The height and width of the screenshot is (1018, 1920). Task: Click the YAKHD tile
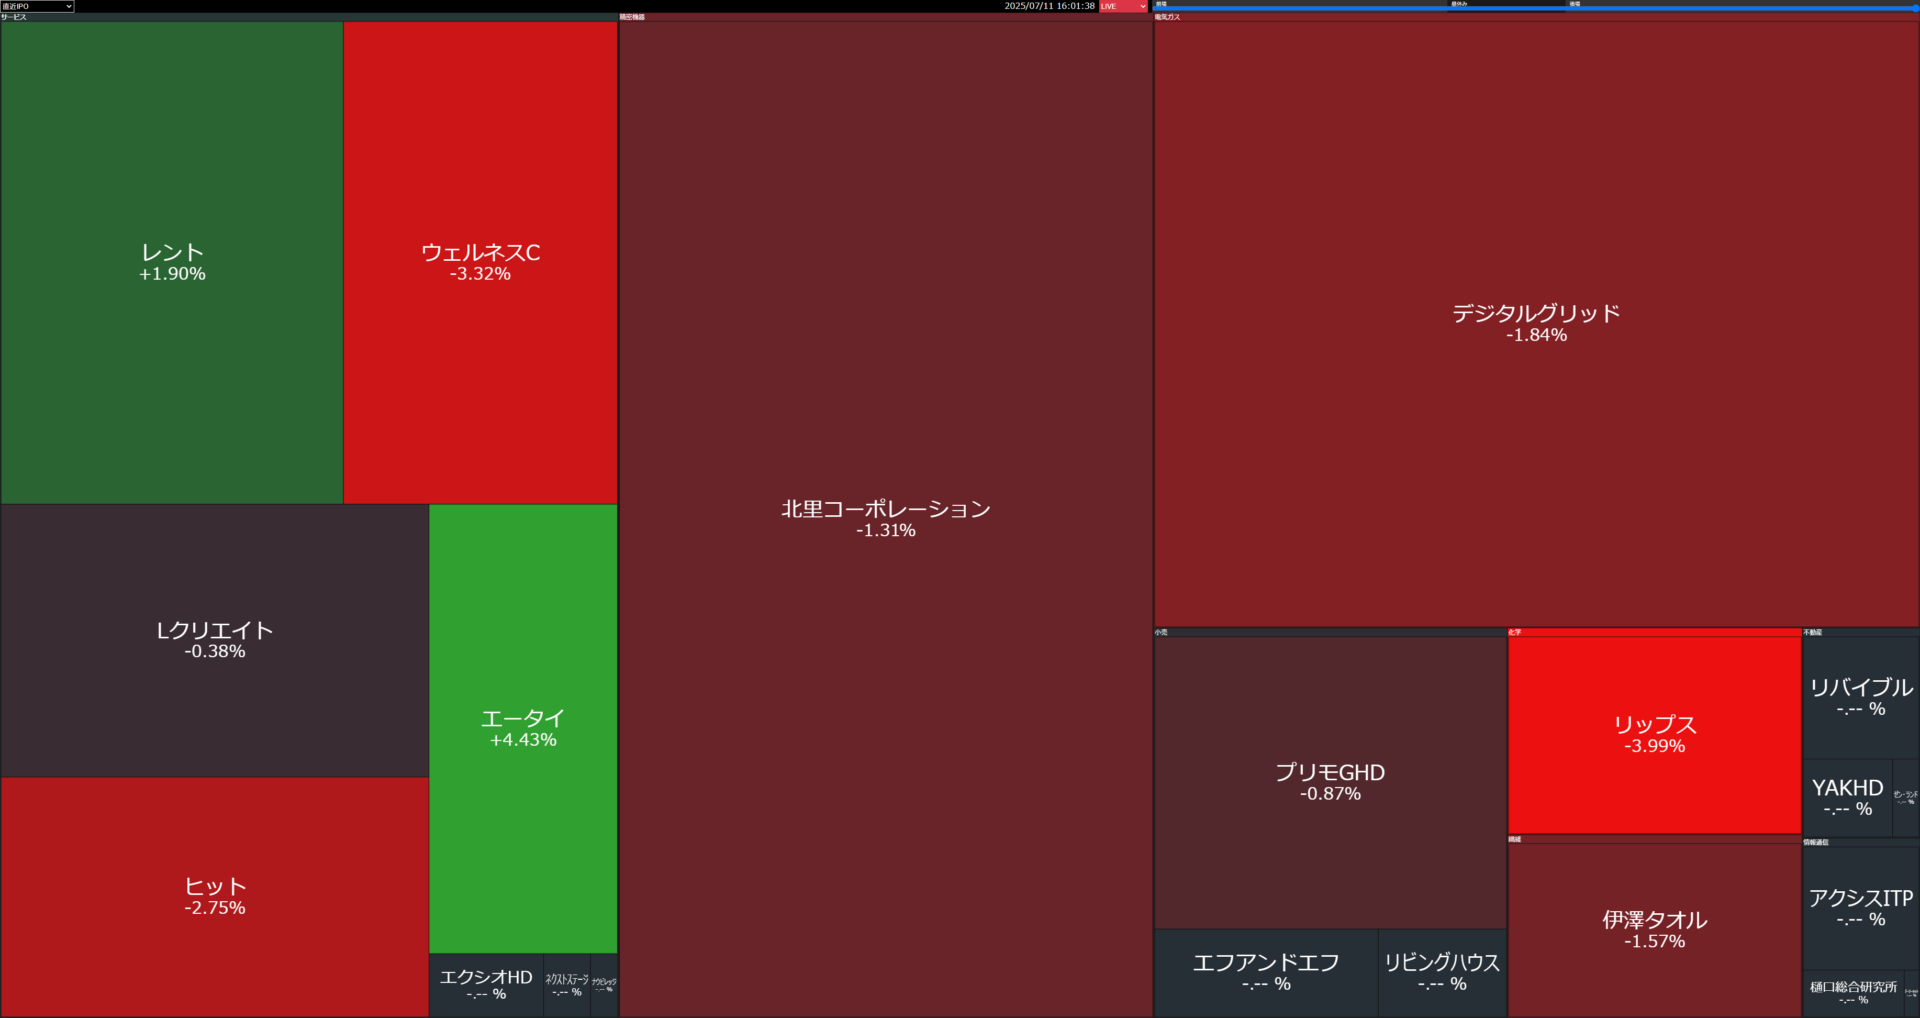point(1847,798)
